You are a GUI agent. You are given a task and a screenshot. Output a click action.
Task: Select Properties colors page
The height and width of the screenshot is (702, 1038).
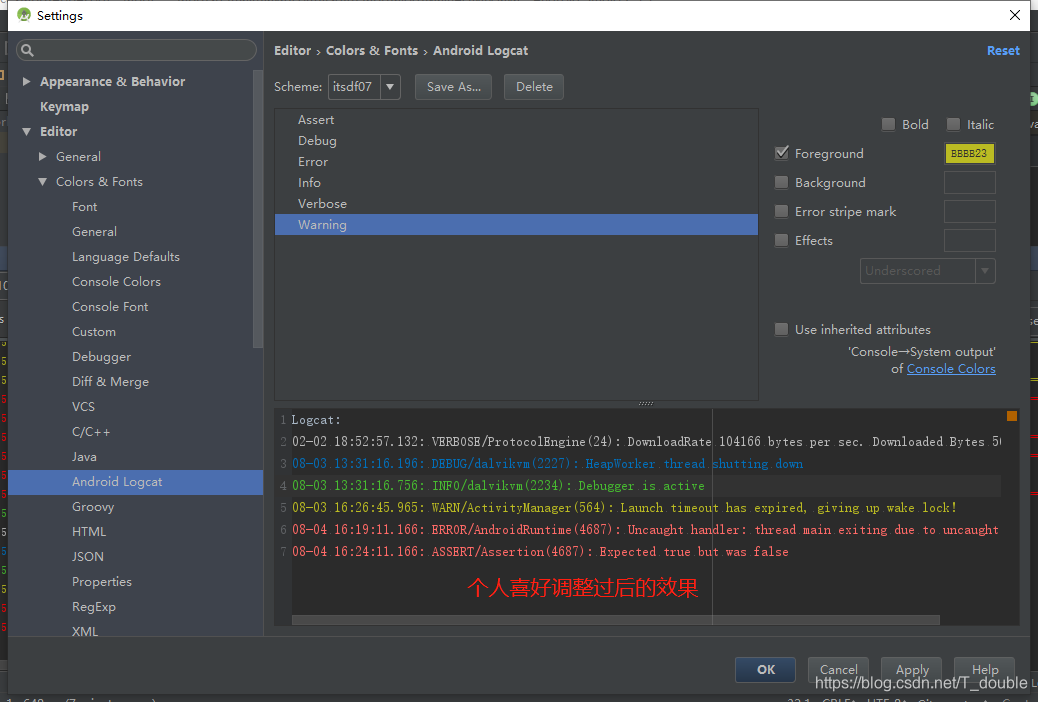102,582
